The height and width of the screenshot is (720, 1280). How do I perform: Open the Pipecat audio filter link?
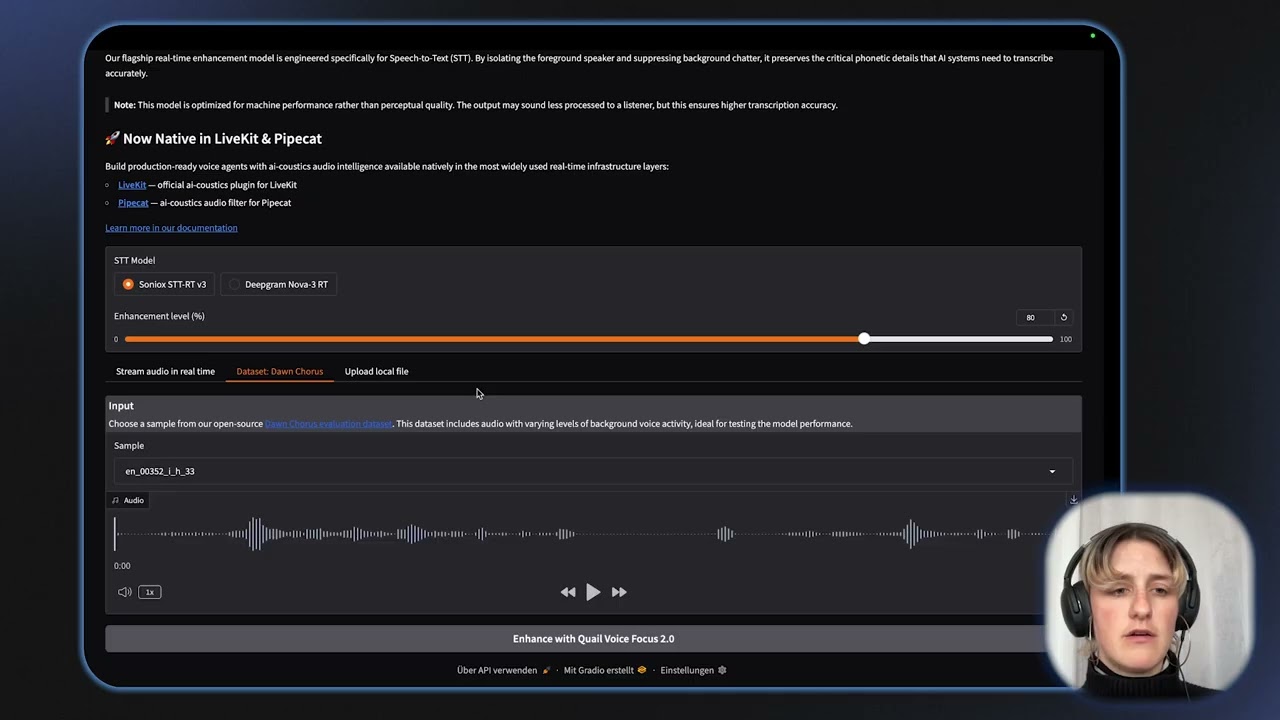pos(133,203)
